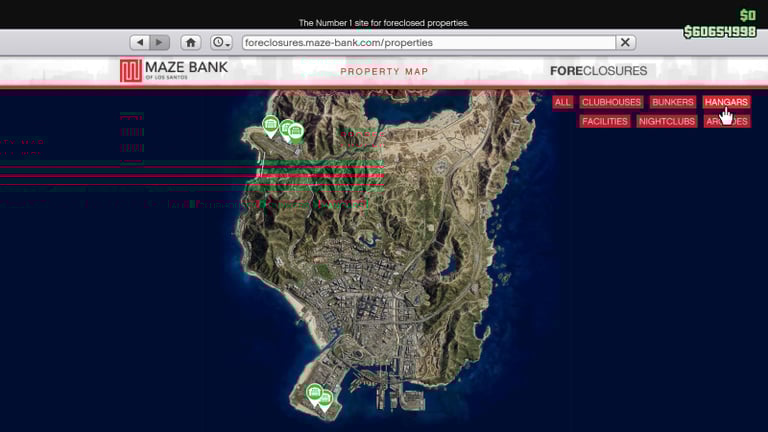This screenshot has height=432, width=768.
Task: Filter map by NIGHTCLUBS
Action: [667, 121]
